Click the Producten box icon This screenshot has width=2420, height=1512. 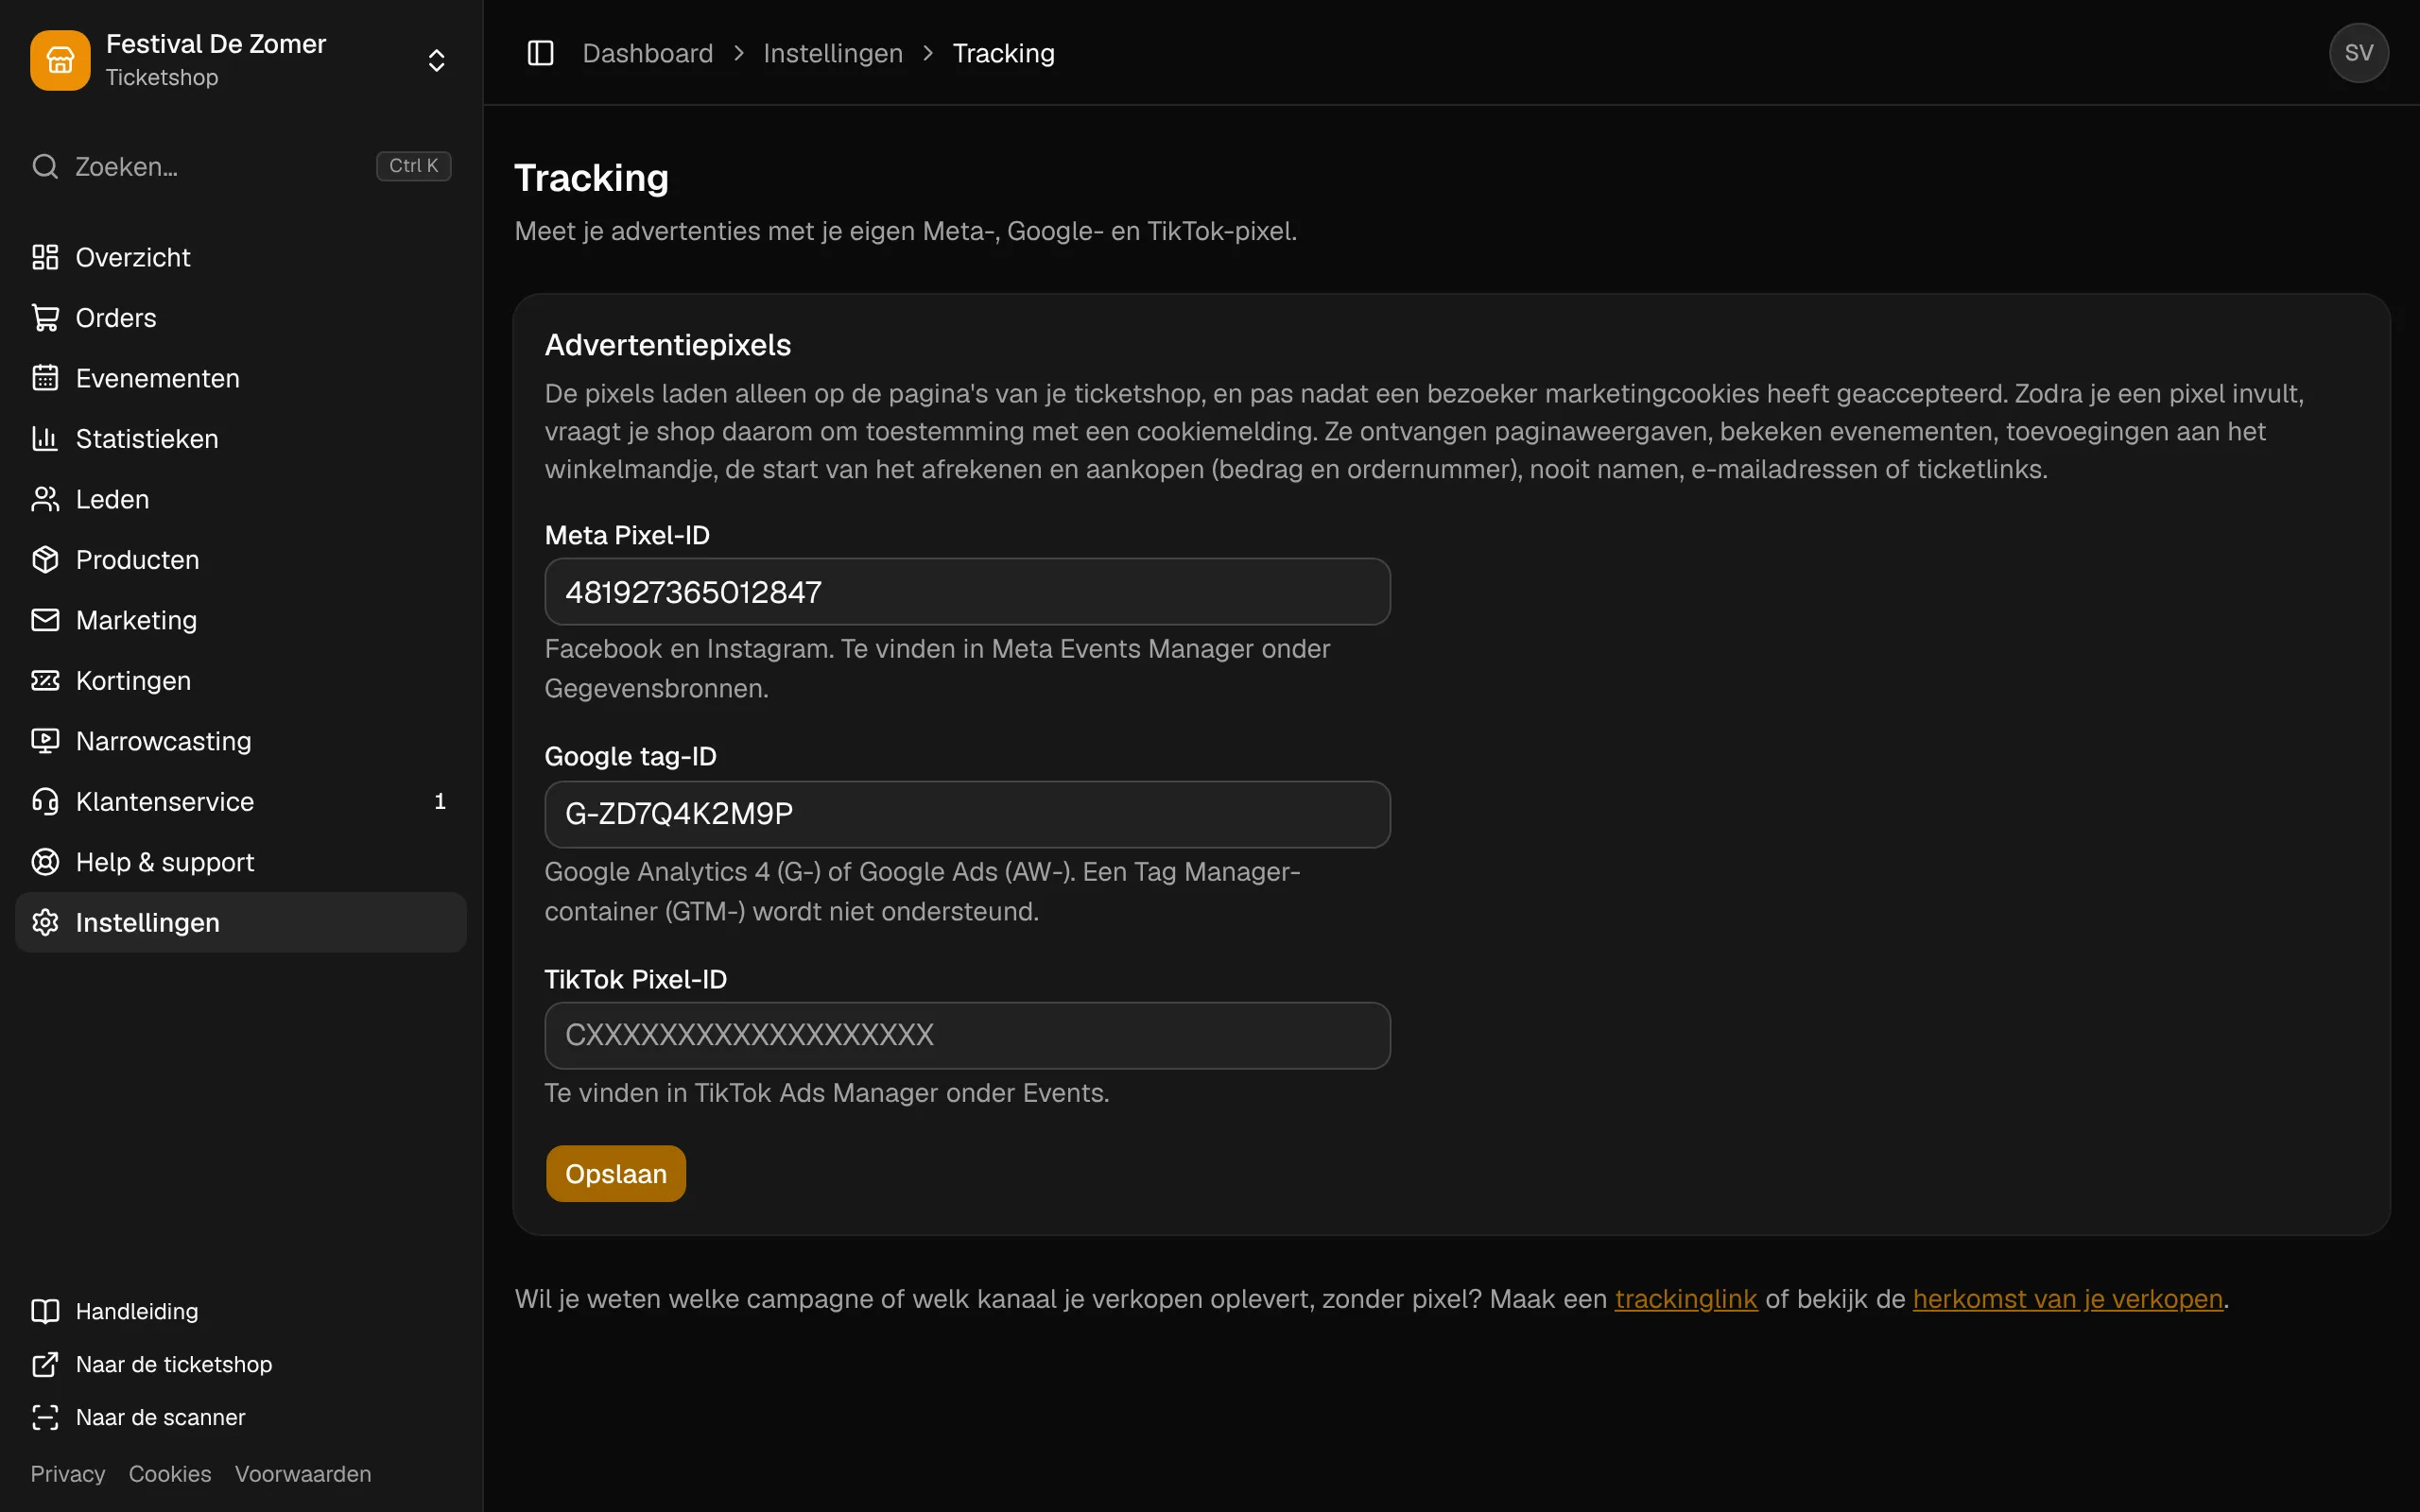pos(45,560)
